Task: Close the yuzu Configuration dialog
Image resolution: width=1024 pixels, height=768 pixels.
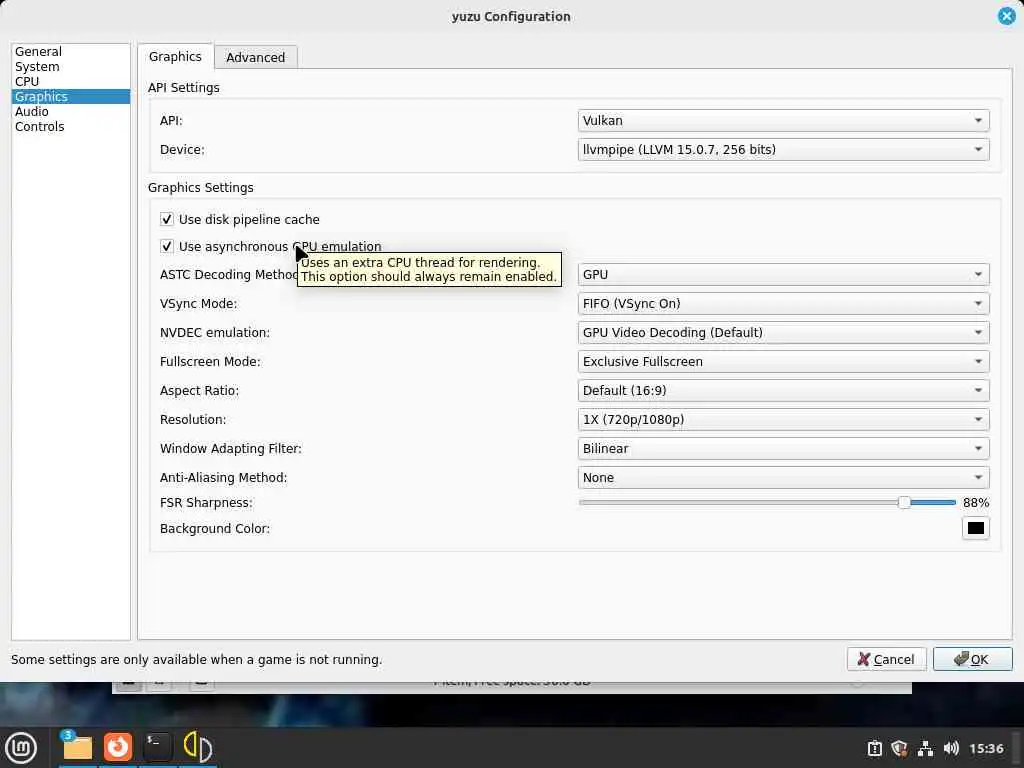Action: click(x=1006, y=16)
